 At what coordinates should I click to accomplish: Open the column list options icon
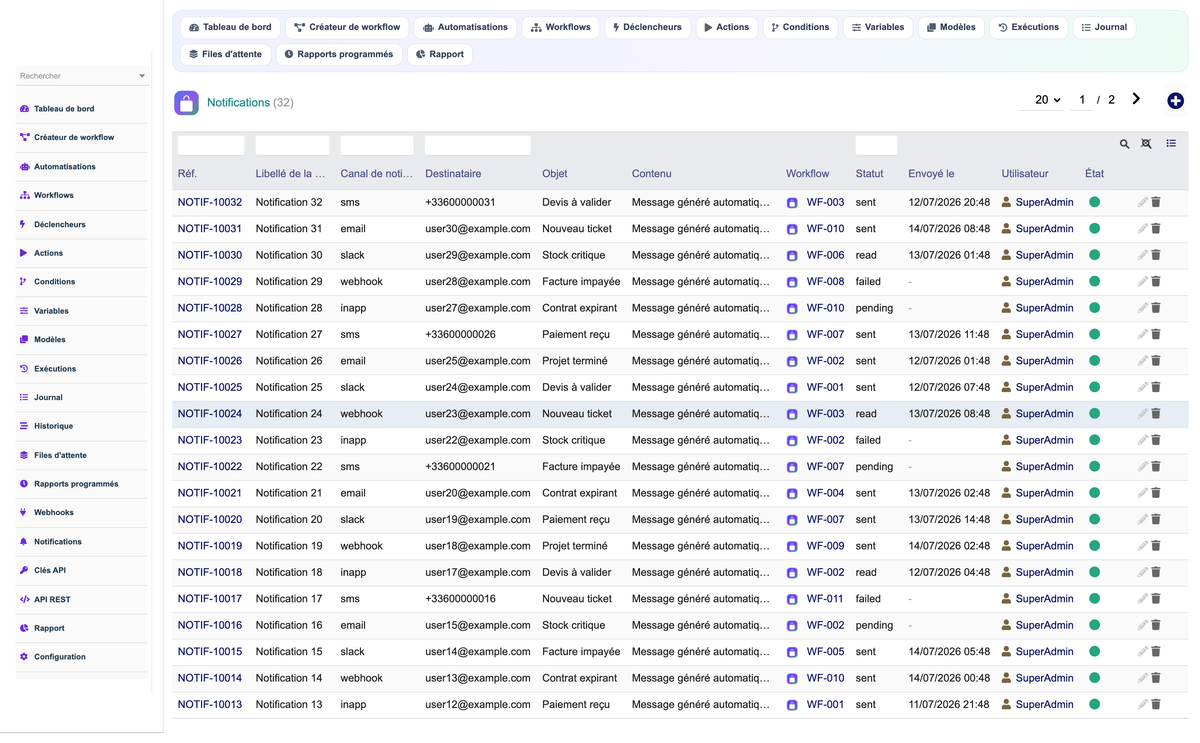pyautogui.click(x=1171, y=144)
